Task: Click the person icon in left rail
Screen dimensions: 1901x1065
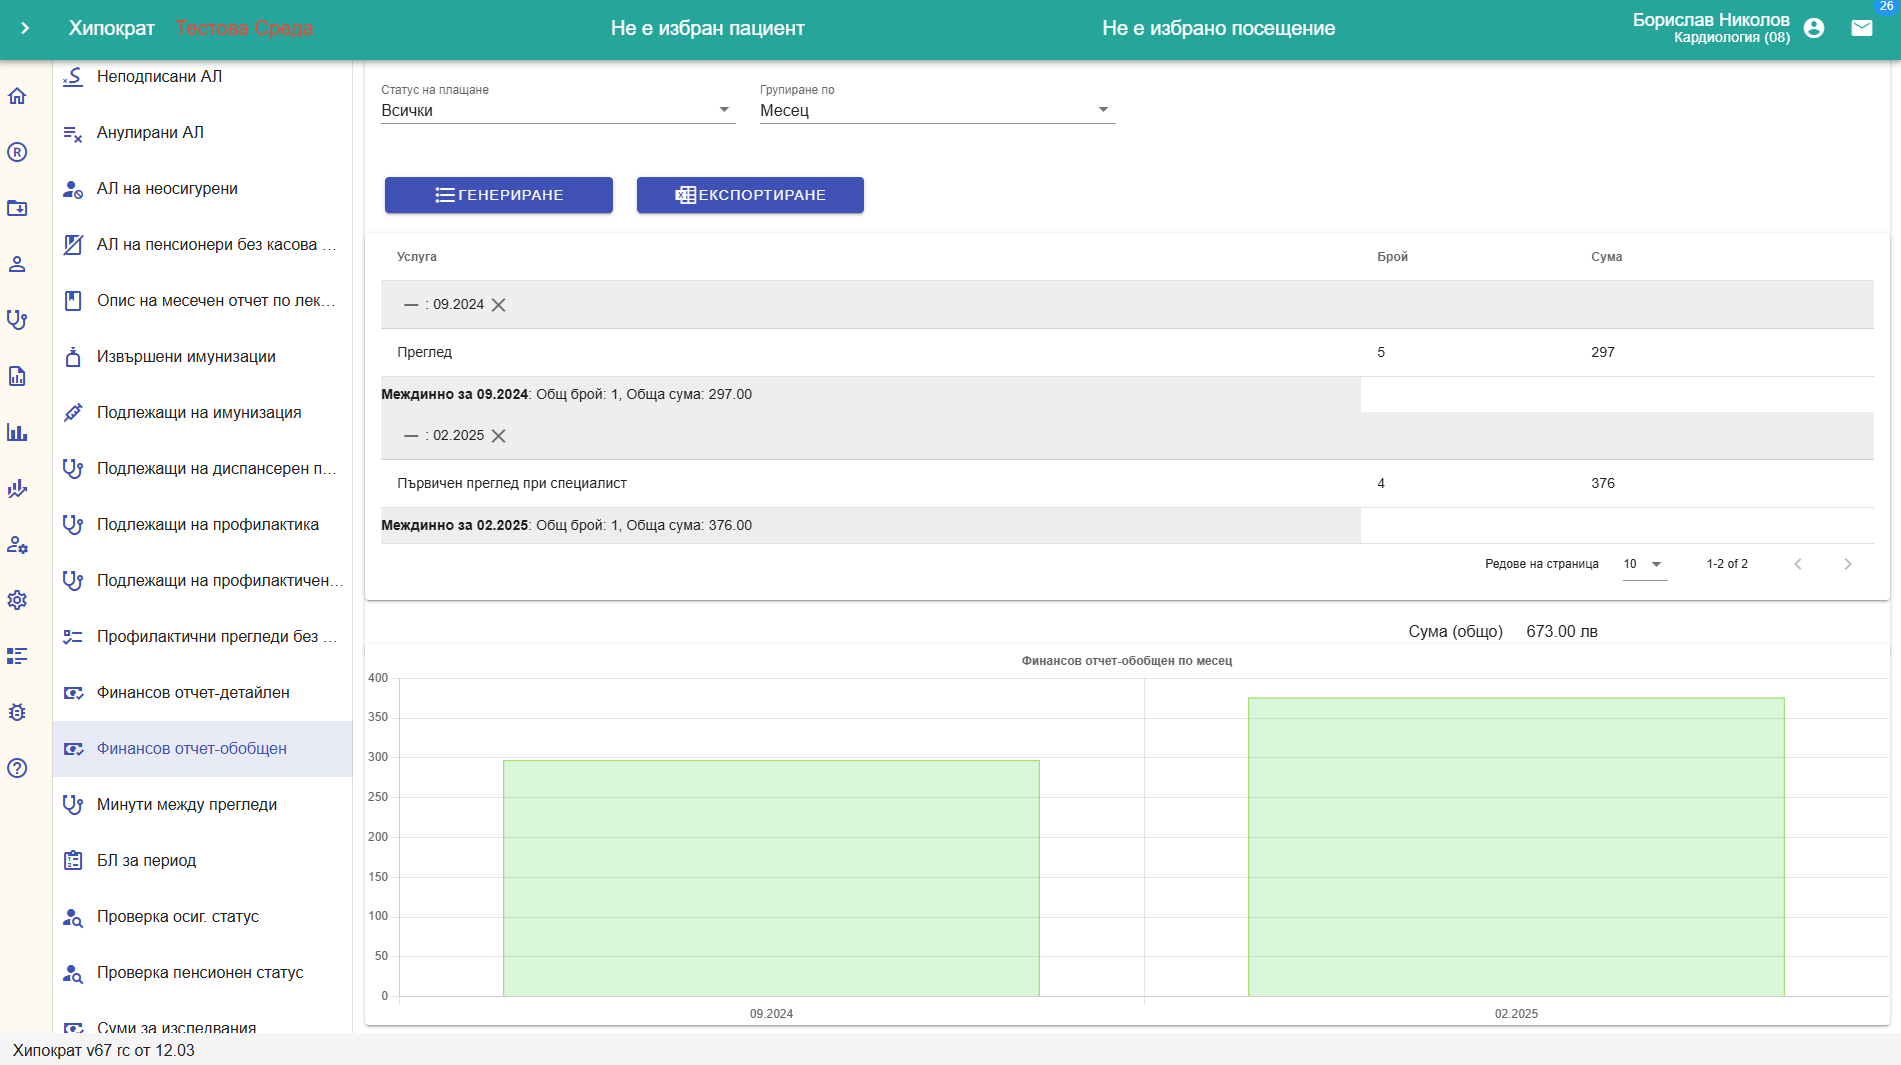Action: (17, 264)
